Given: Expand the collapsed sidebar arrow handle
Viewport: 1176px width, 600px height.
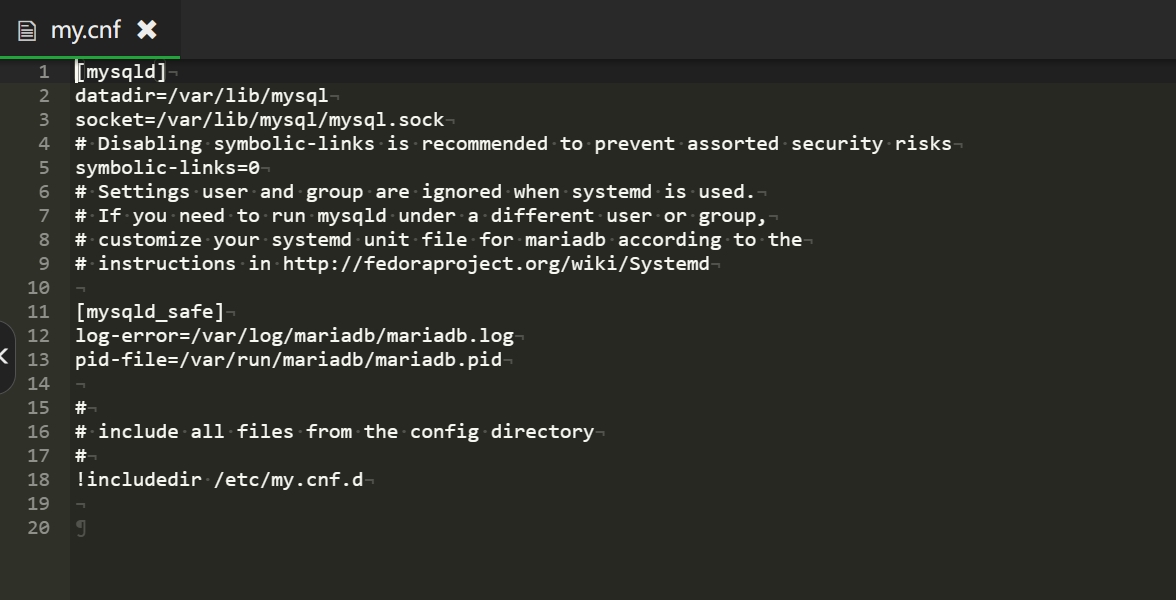Looking at the screenshot, I should pos(6,356).
